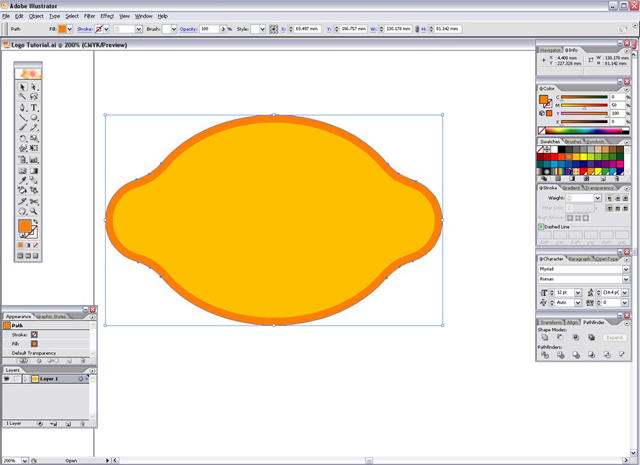640x465 pixels.
Task: Click the yellow swatch in Swatches panel
Action: [583, 157]
